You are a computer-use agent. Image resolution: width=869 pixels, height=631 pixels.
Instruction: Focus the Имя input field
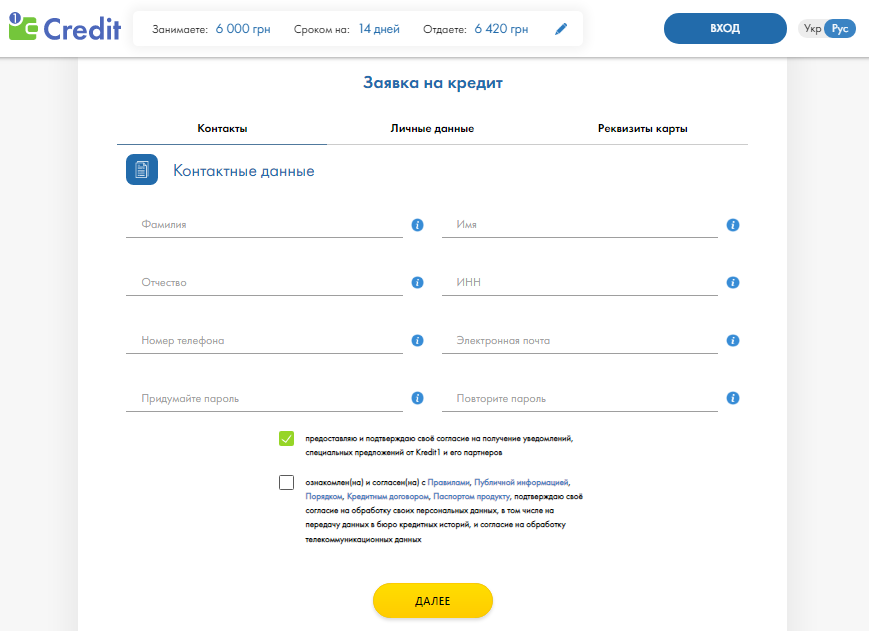point(580,225)
